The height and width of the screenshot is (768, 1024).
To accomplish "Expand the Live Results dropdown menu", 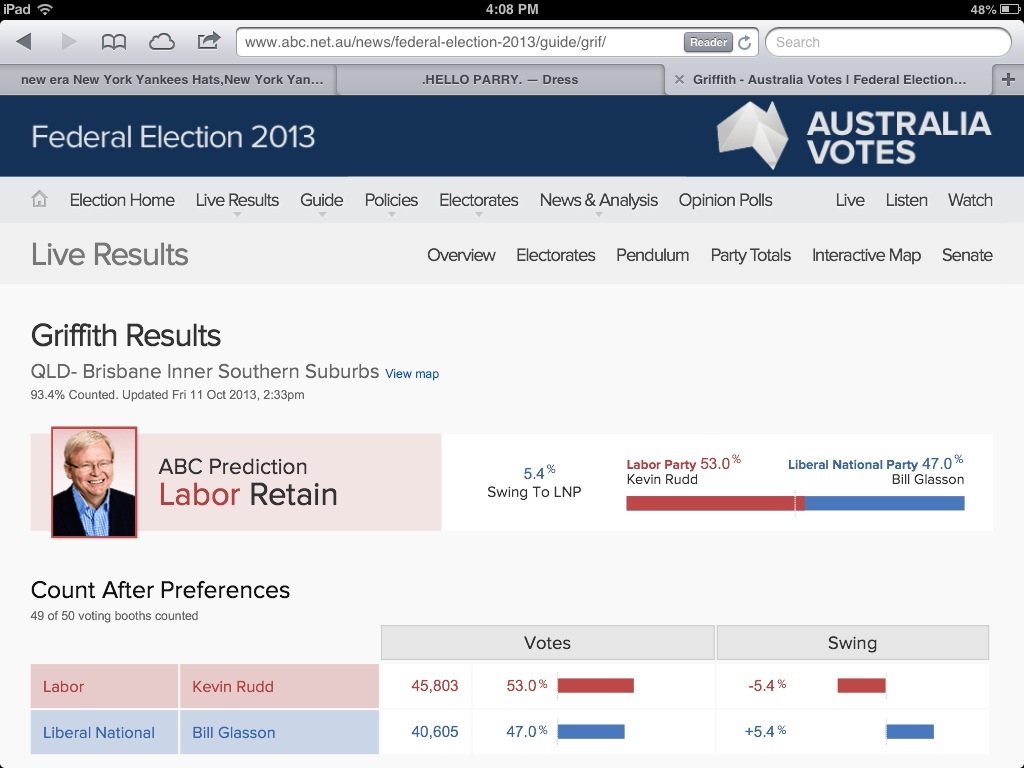I will (237, 201).
